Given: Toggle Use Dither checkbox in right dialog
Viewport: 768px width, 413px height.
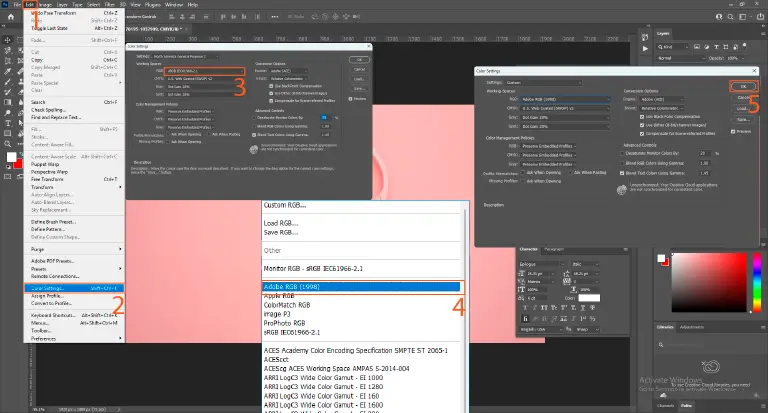Looking at the screenshot, I should (642, 125).
